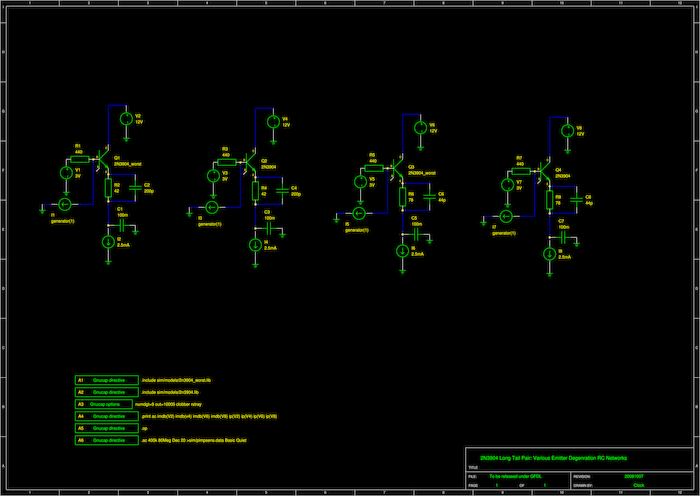Pick capacitor C5 100m symbol
Screen dimensions: 700x496
pyautogui.click(x=416, y=234)
